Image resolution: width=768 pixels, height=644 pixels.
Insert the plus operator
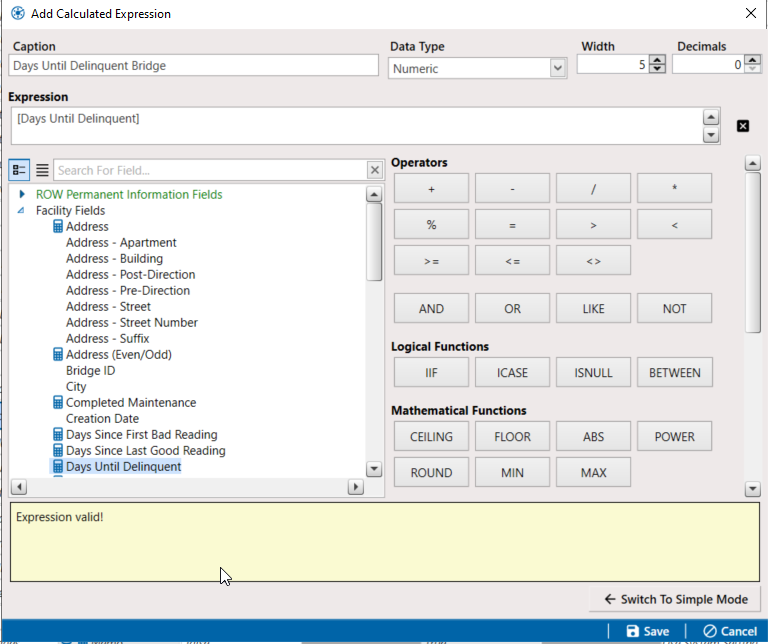[x=431, y=188]
